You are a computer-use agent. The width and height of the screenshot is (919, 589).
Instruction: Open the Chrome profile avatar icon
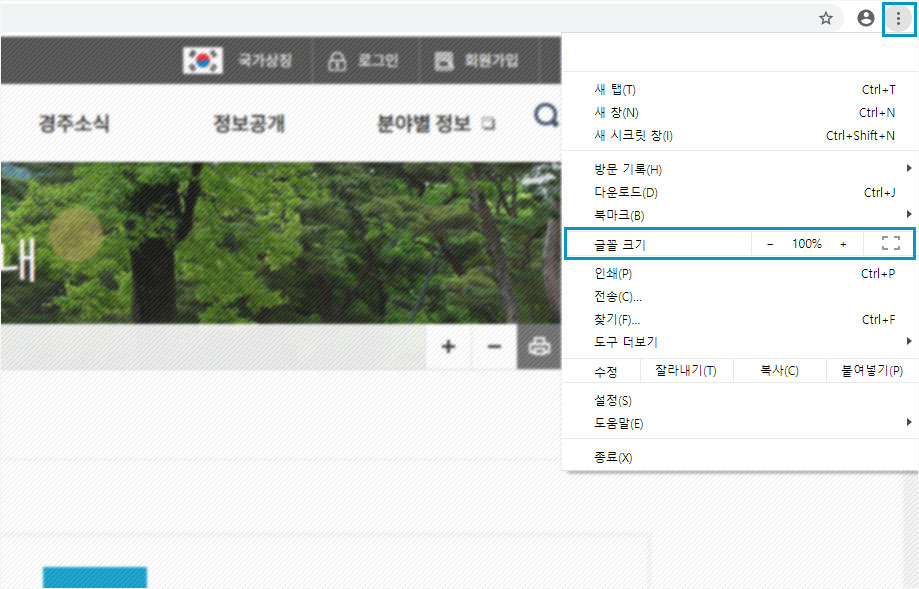(x=866, y=19)
